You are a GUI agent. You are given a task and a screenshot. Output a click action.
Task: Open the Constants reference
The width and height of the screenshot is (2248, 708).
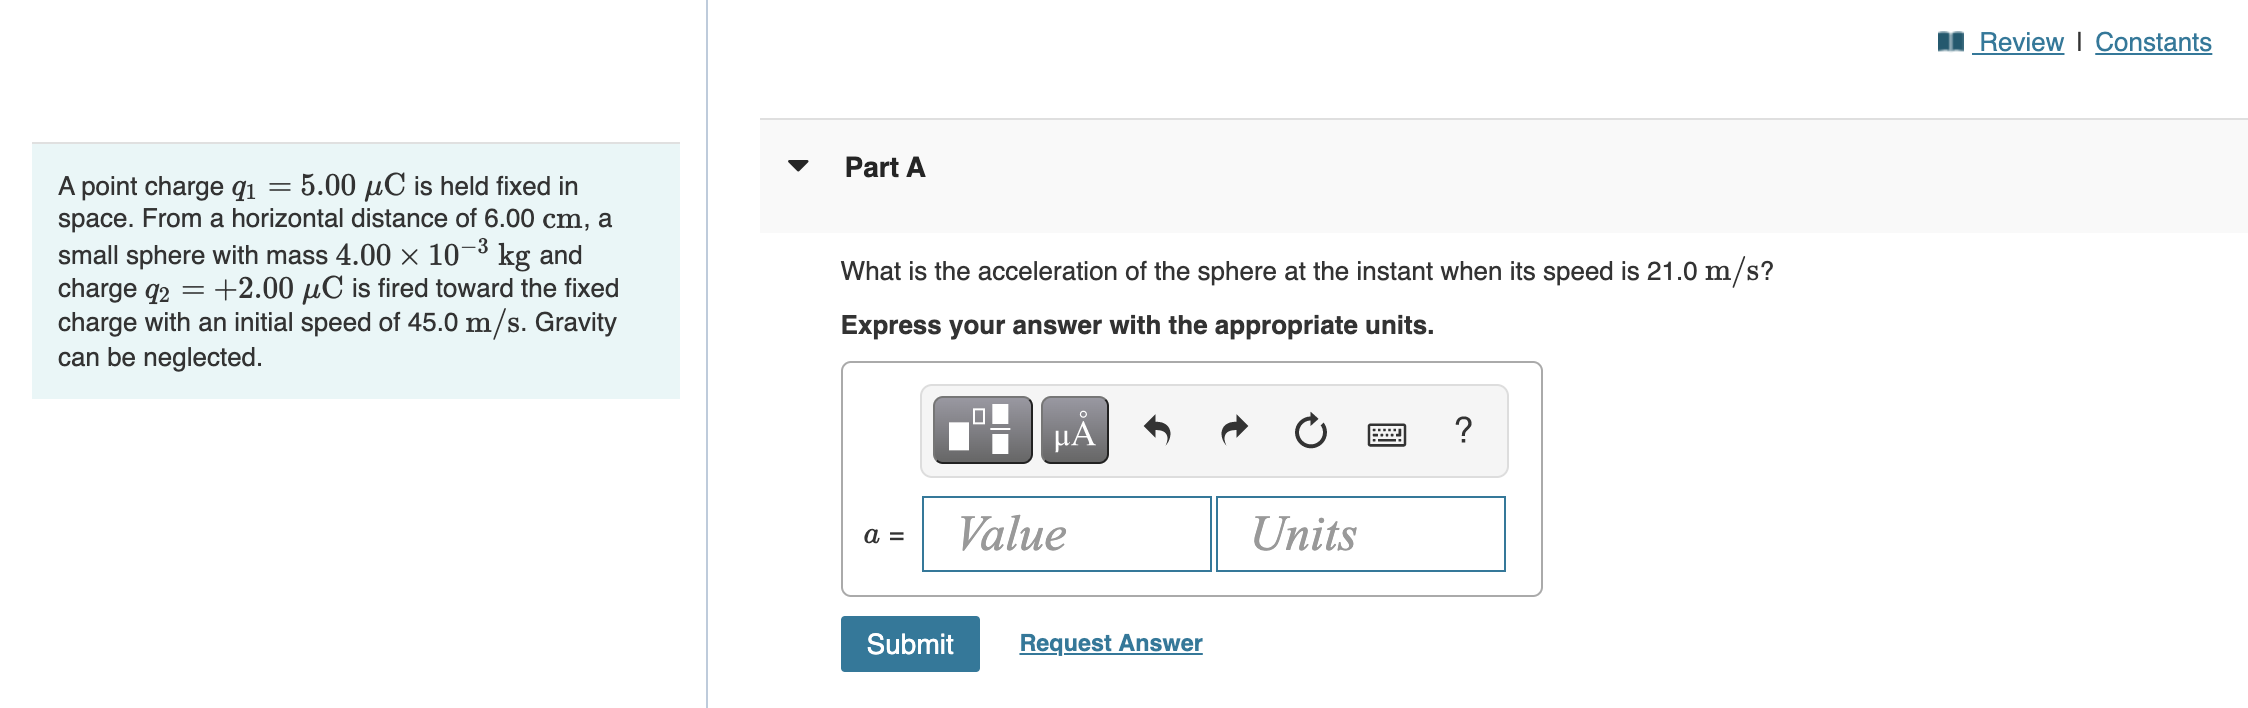tap(2153, 42)
